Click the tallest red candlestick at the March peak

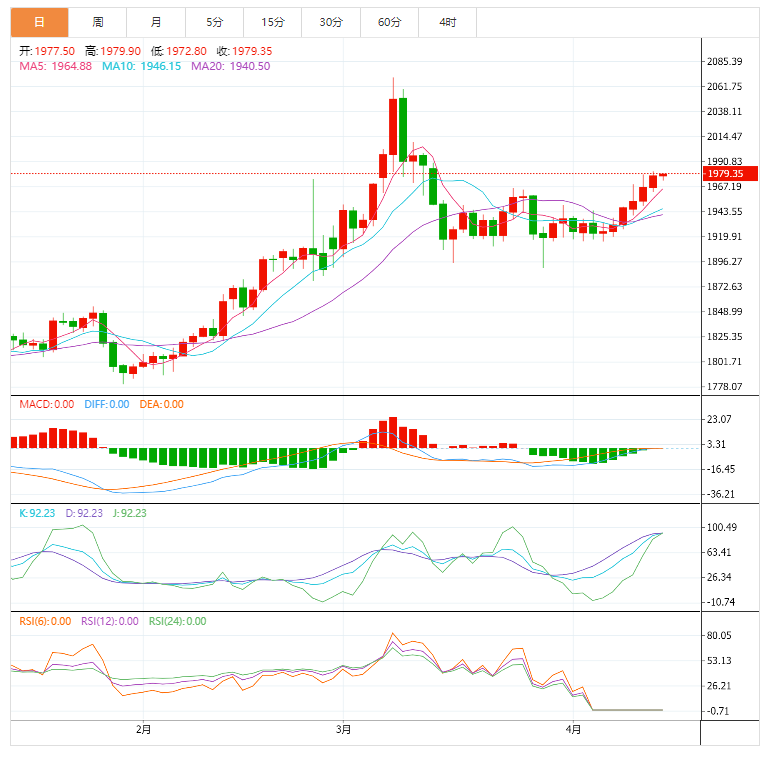[393, 127]
